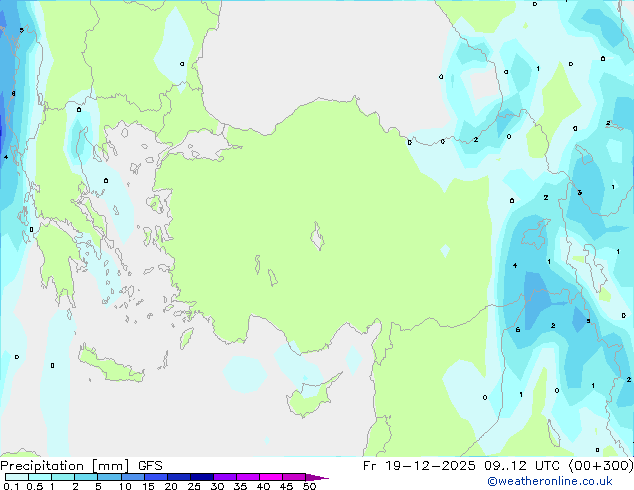This screenshot has height=490, width=634.
Task: Click the large central lake in Turkey
Action: (x=317, y=237)
